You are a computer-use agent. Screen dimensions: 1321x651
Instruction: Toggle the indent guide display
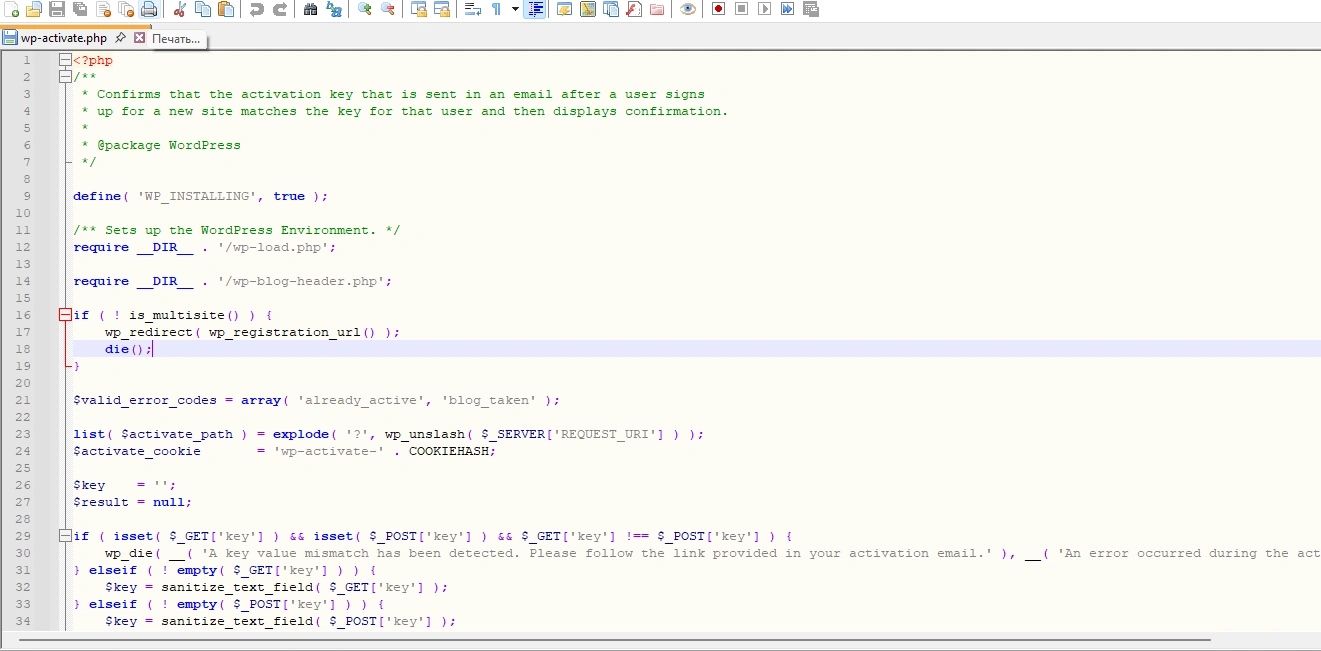tap(536, 9)
